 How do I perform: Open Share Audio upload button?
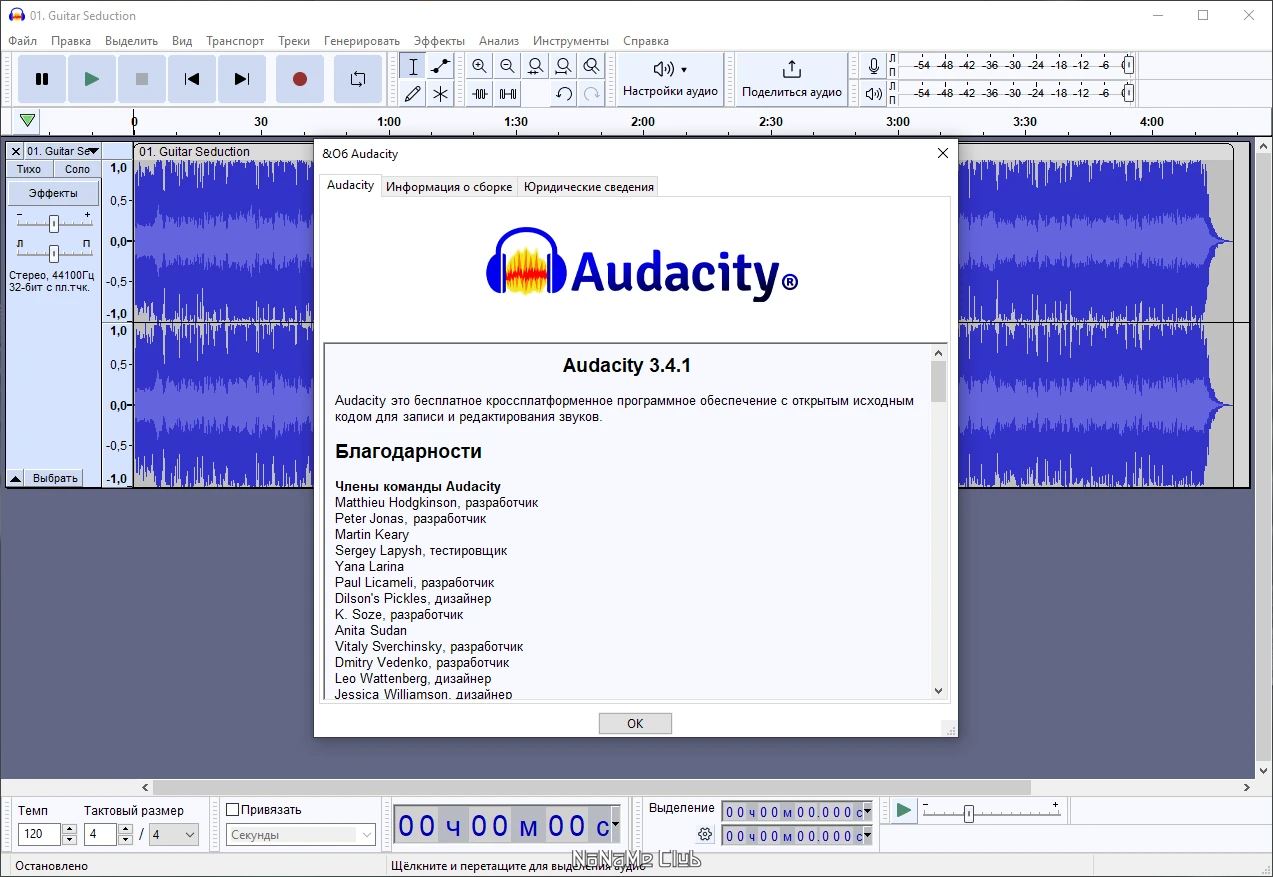point(791,79)
